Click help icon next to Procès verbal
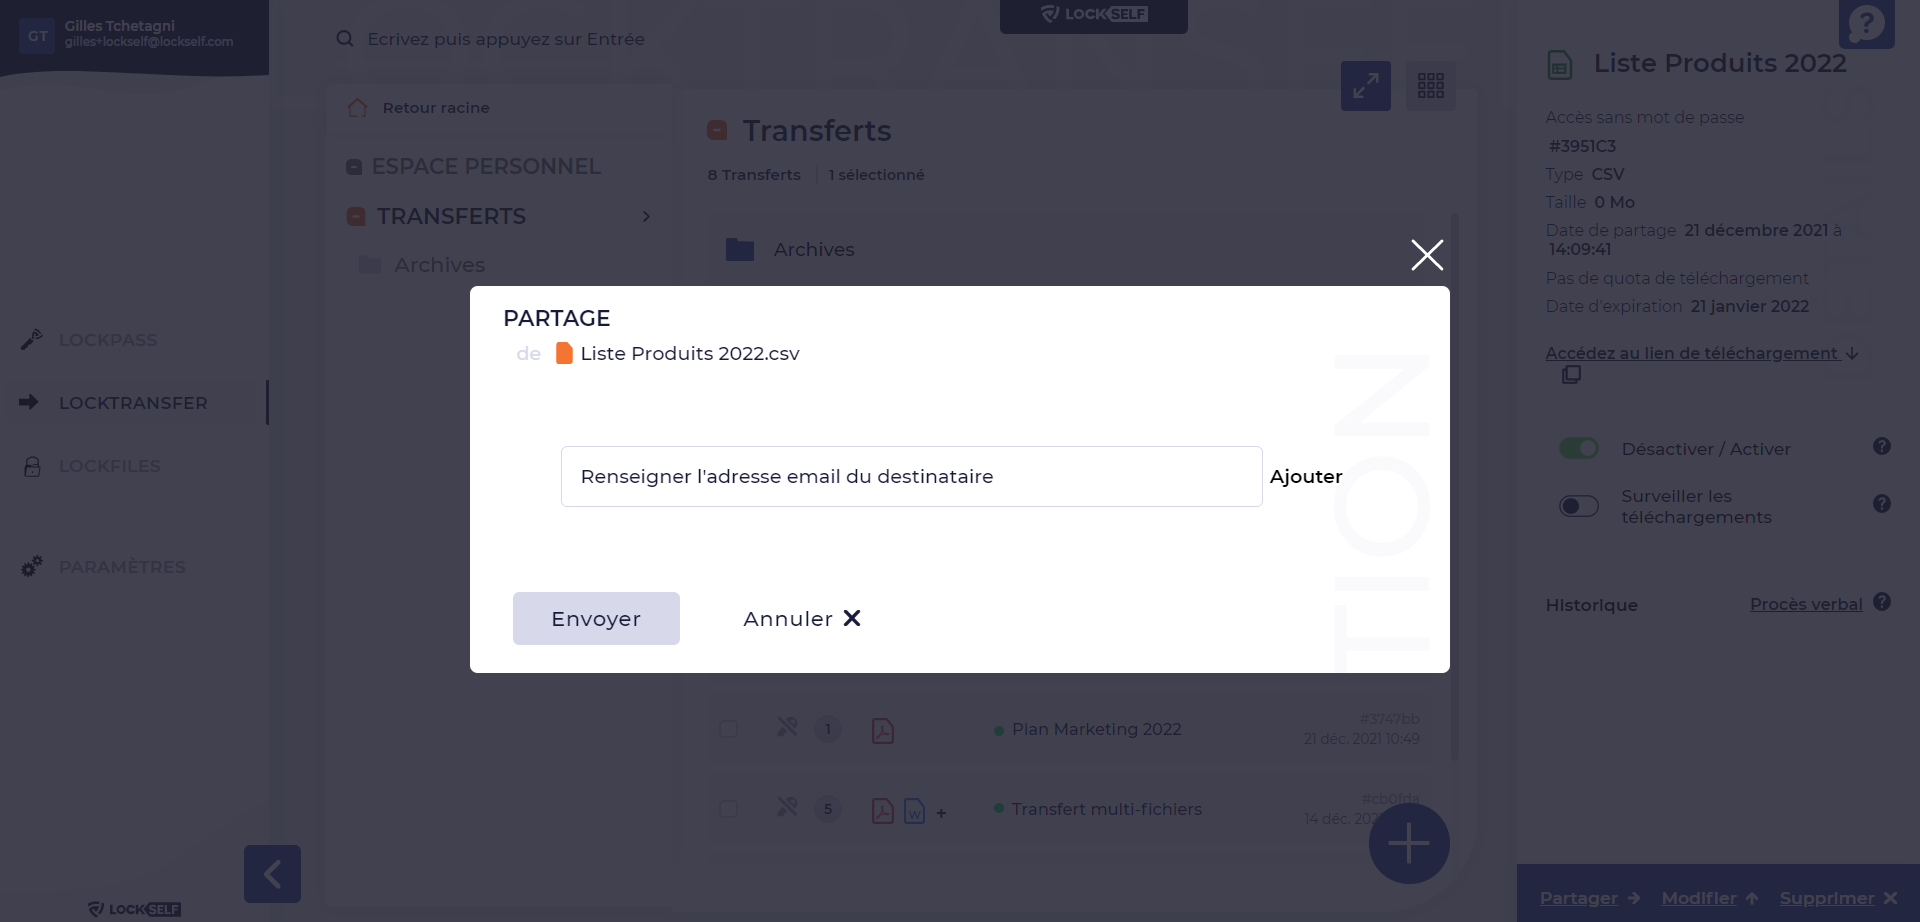 point(1882,602)
